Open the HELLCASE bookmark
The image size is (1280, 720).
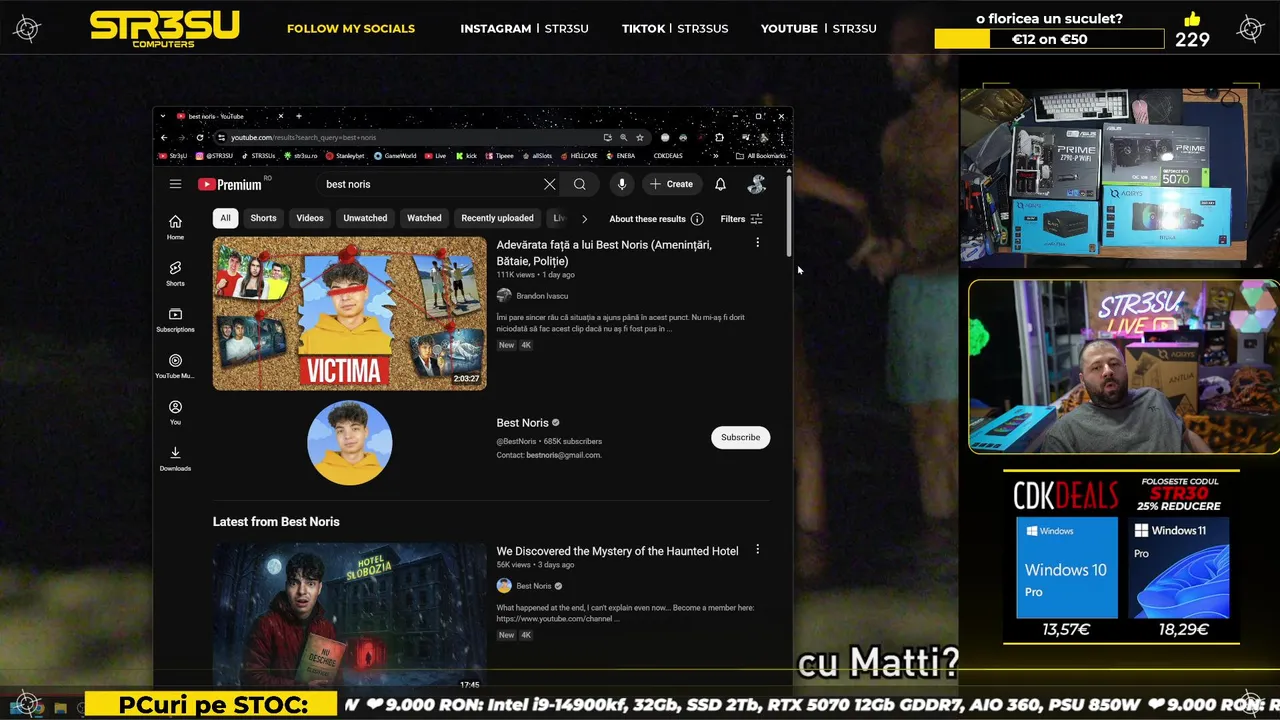(578, 156)
